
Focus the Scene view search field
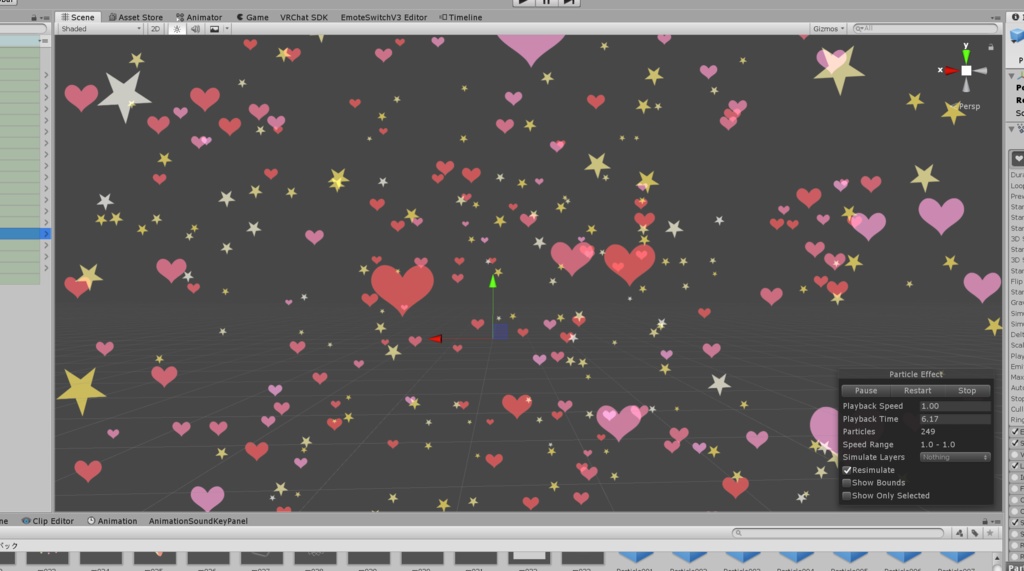coord(925,29)
